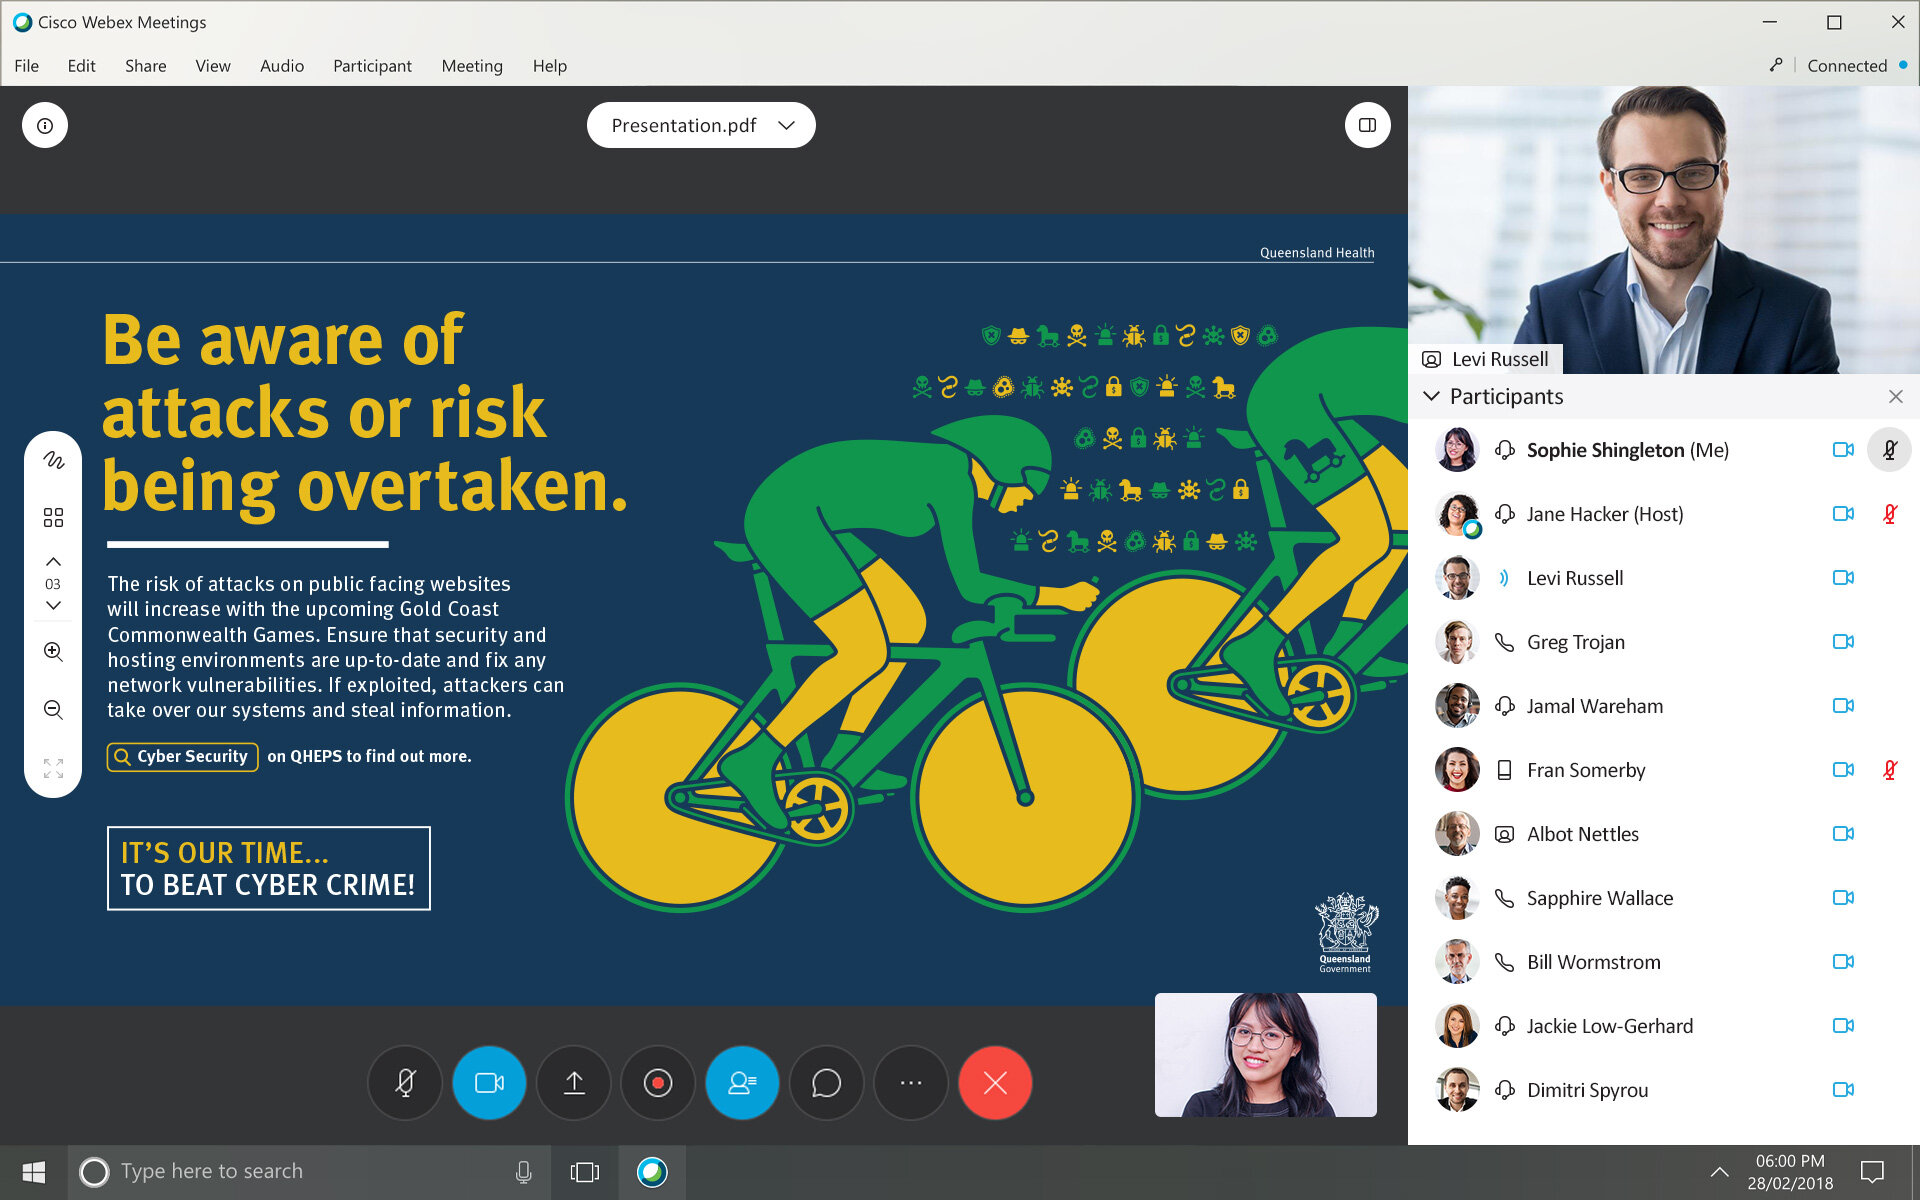
Task: Click the meeting info icon
Action: (45, 126)
